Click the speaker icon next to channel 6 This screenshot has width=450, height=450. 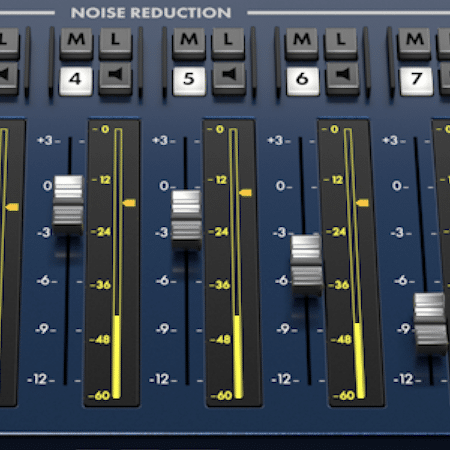(x=343, y=78)
